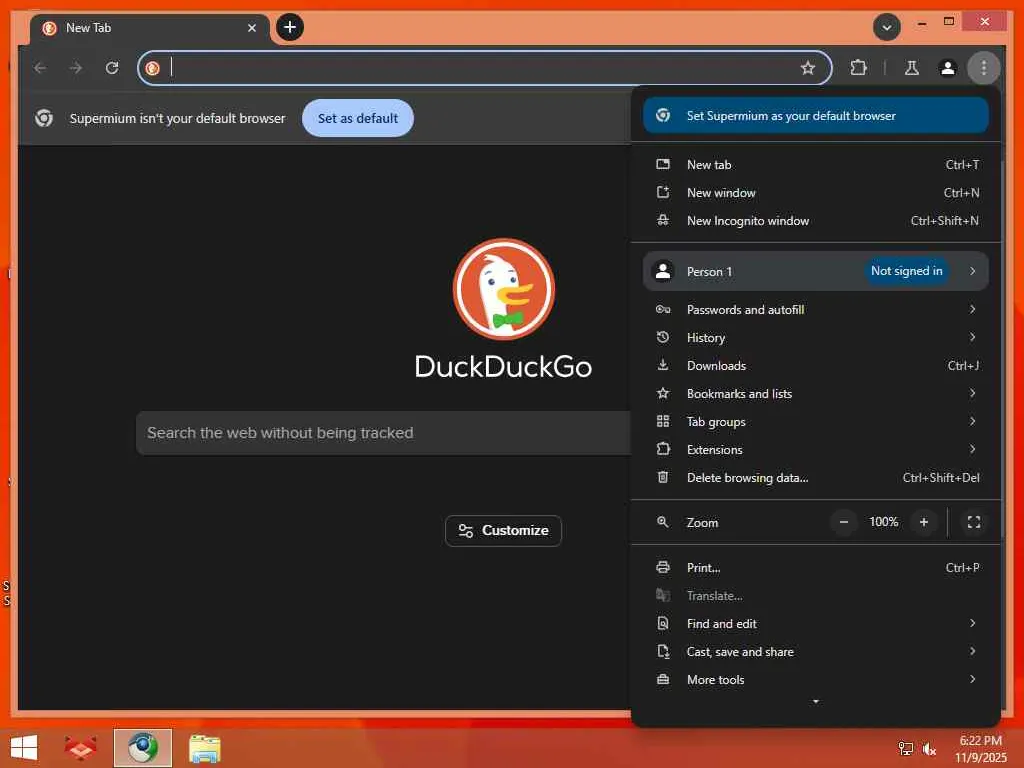Open the Windows Start button

24,748
